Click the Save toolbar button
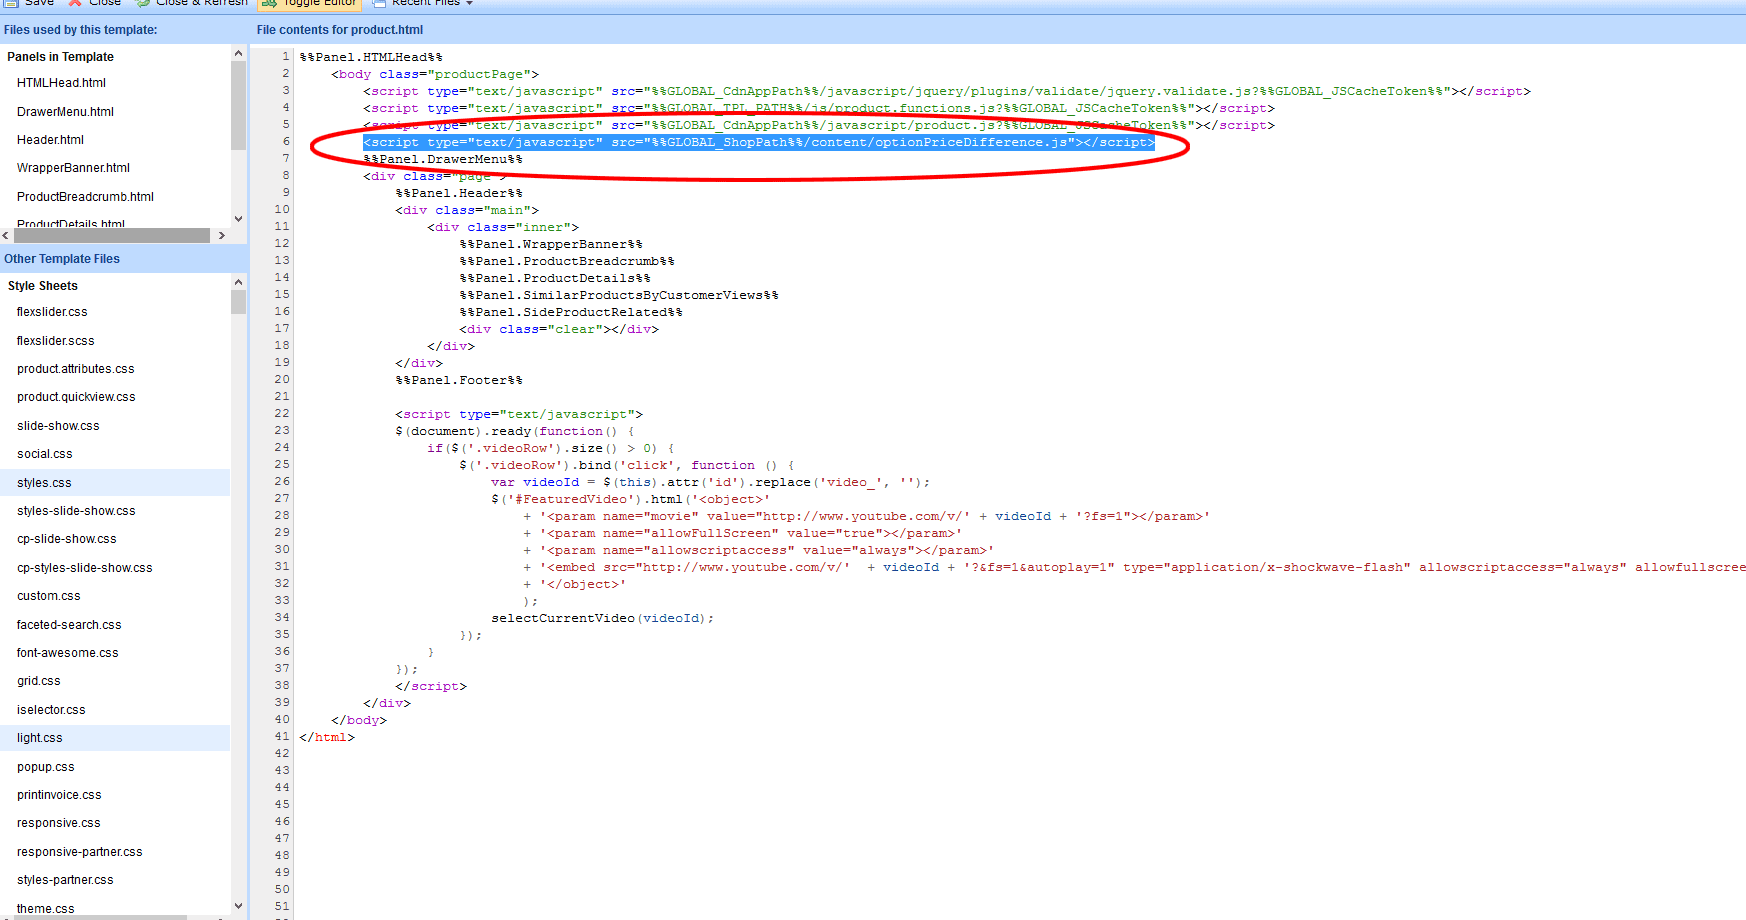1746x920 pixels. [29, 3]
